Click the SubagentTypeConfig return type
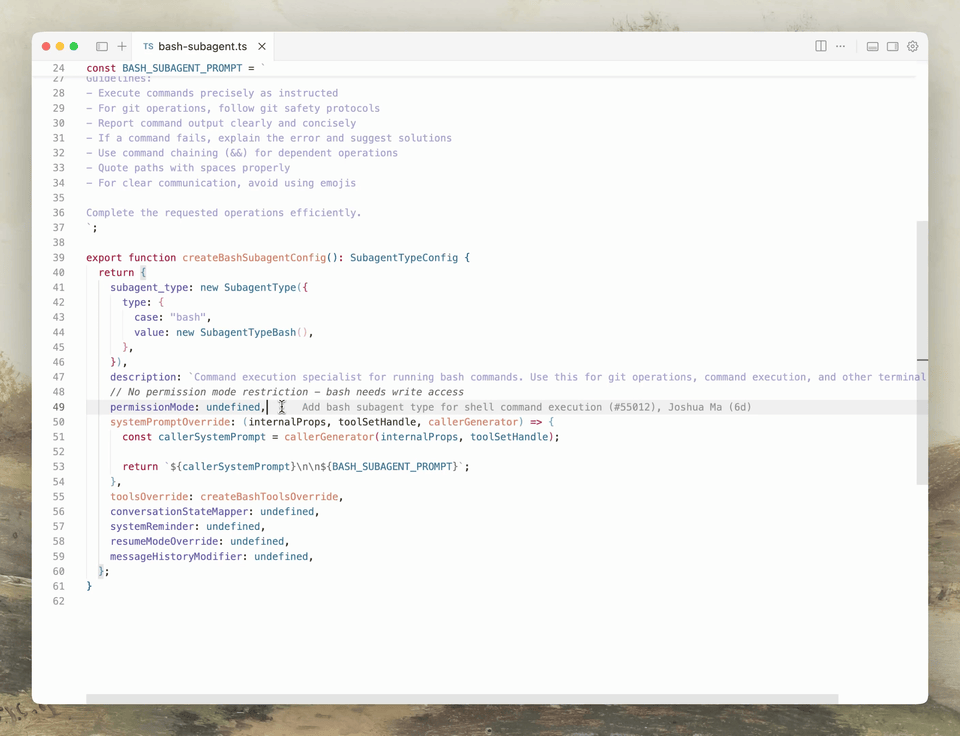Screen dimensions: 960x736 tap(404, 258)
